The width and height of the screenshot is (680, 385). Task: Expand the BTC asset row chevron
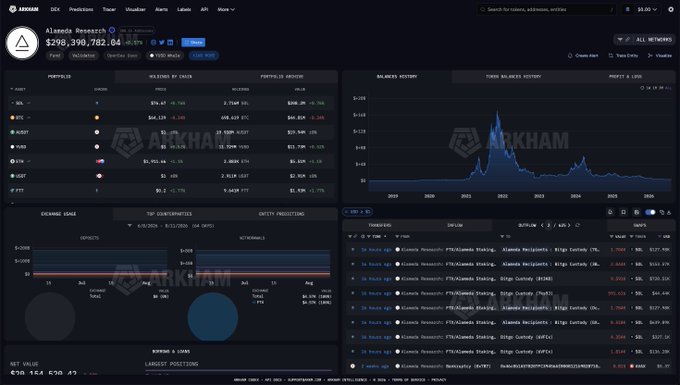(x=29, y=117)
